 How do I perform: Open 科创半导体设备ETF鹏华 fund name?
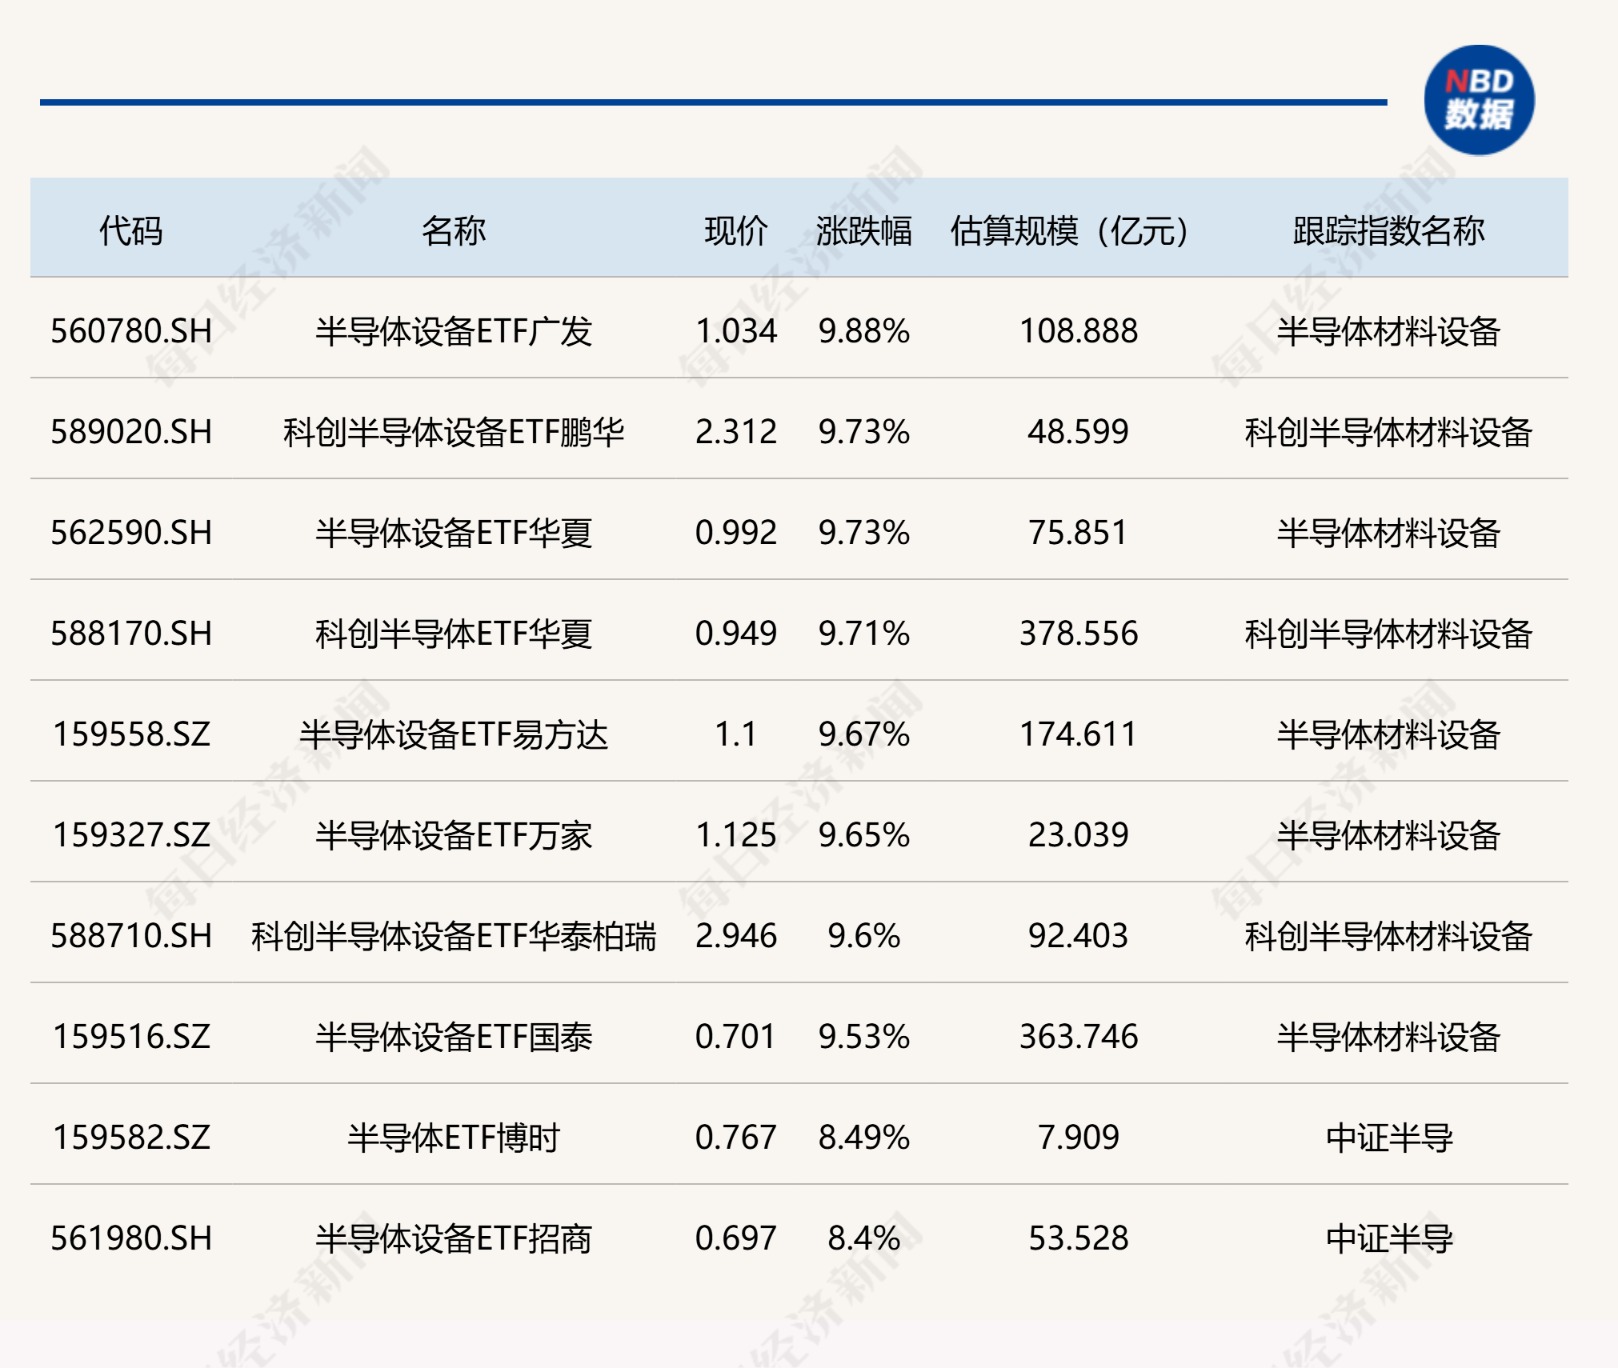pyautogui.click(x=453, y=432)
